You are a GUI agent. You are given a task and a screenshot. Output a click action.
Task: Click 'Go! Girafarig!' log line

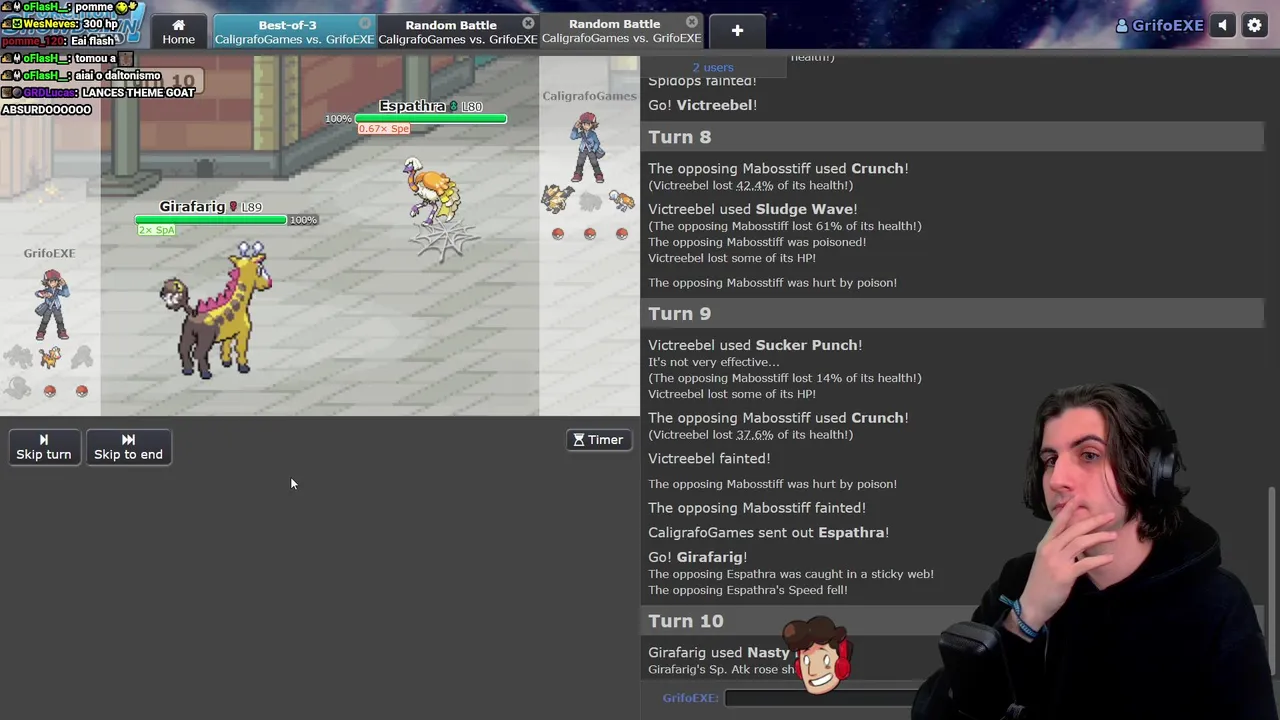698,557
